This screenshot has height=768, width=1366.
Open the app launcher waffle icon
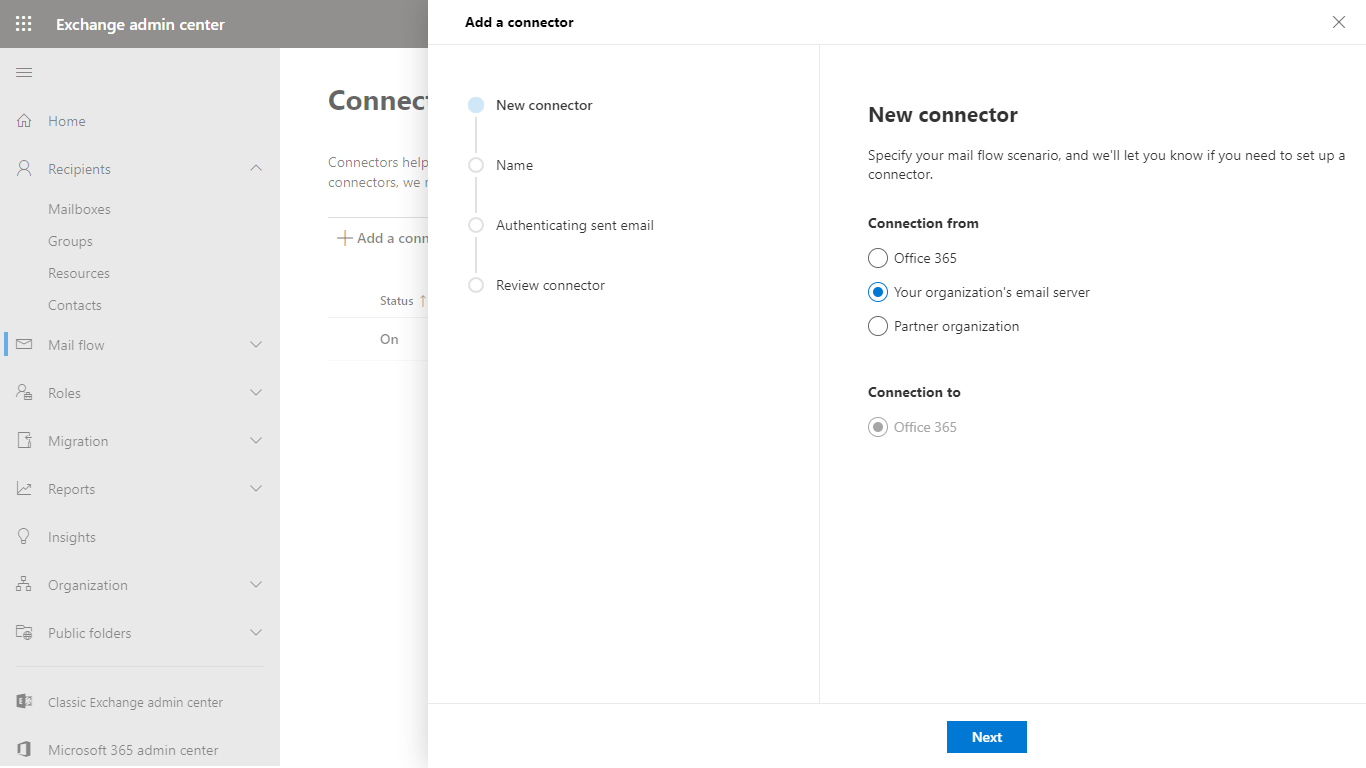24,24
